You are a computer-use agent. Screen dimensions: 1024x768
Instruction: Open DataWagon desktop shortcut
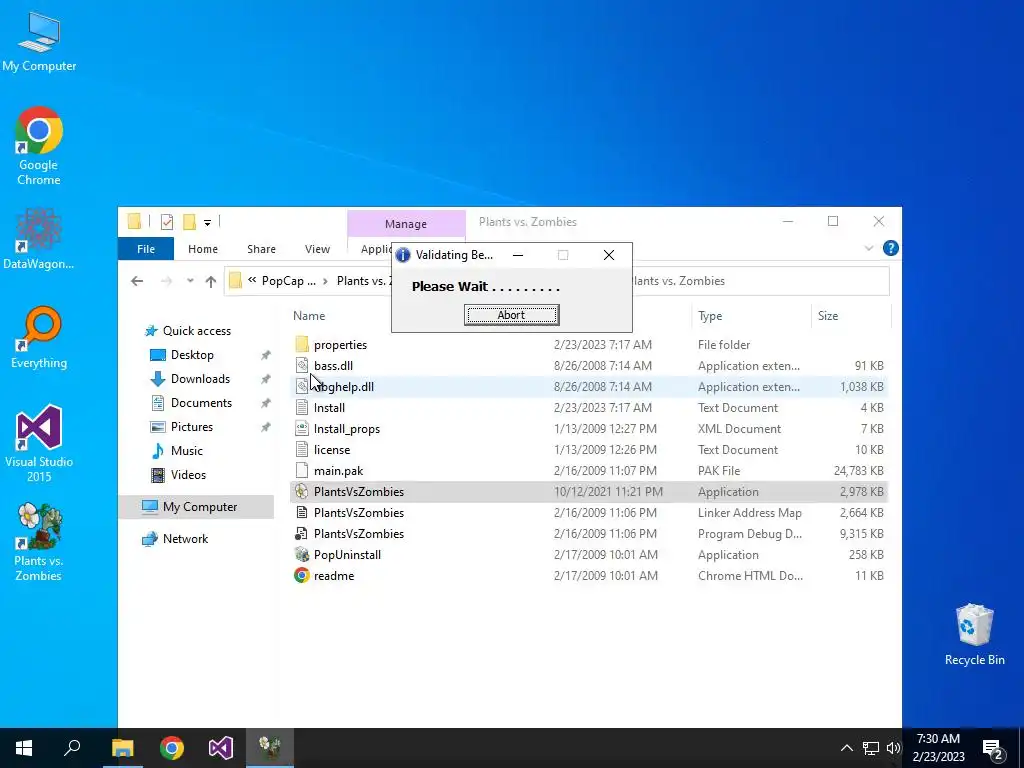pyautogui.click(x=39, y=239)
